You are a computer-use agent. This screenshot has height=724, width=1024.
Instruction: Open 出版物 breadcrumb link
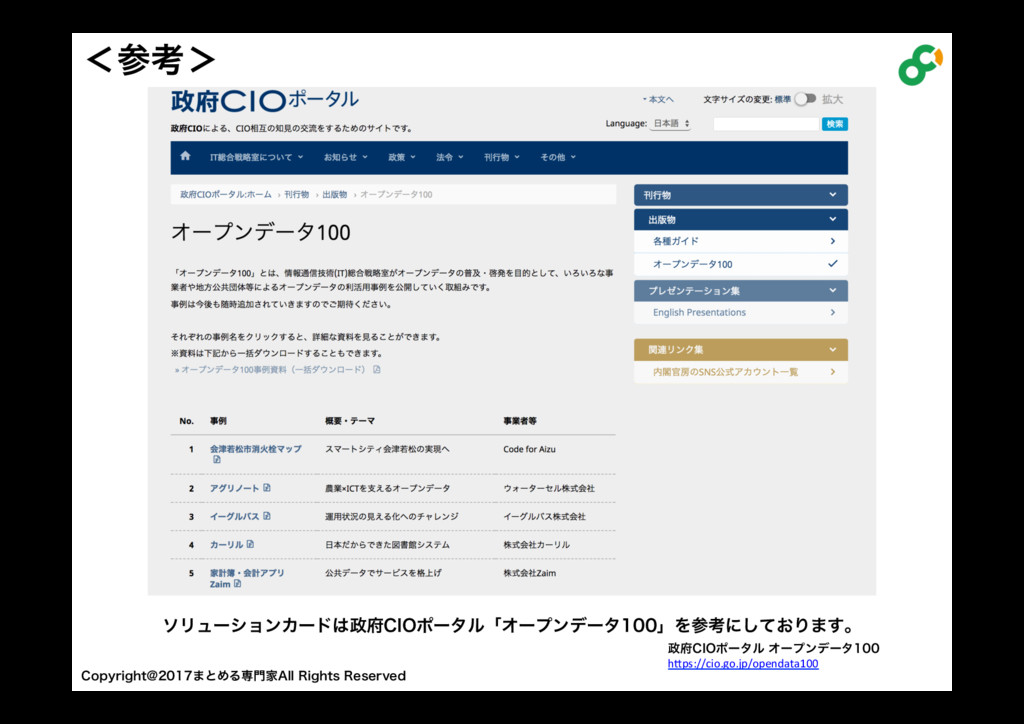pos(334,195)
